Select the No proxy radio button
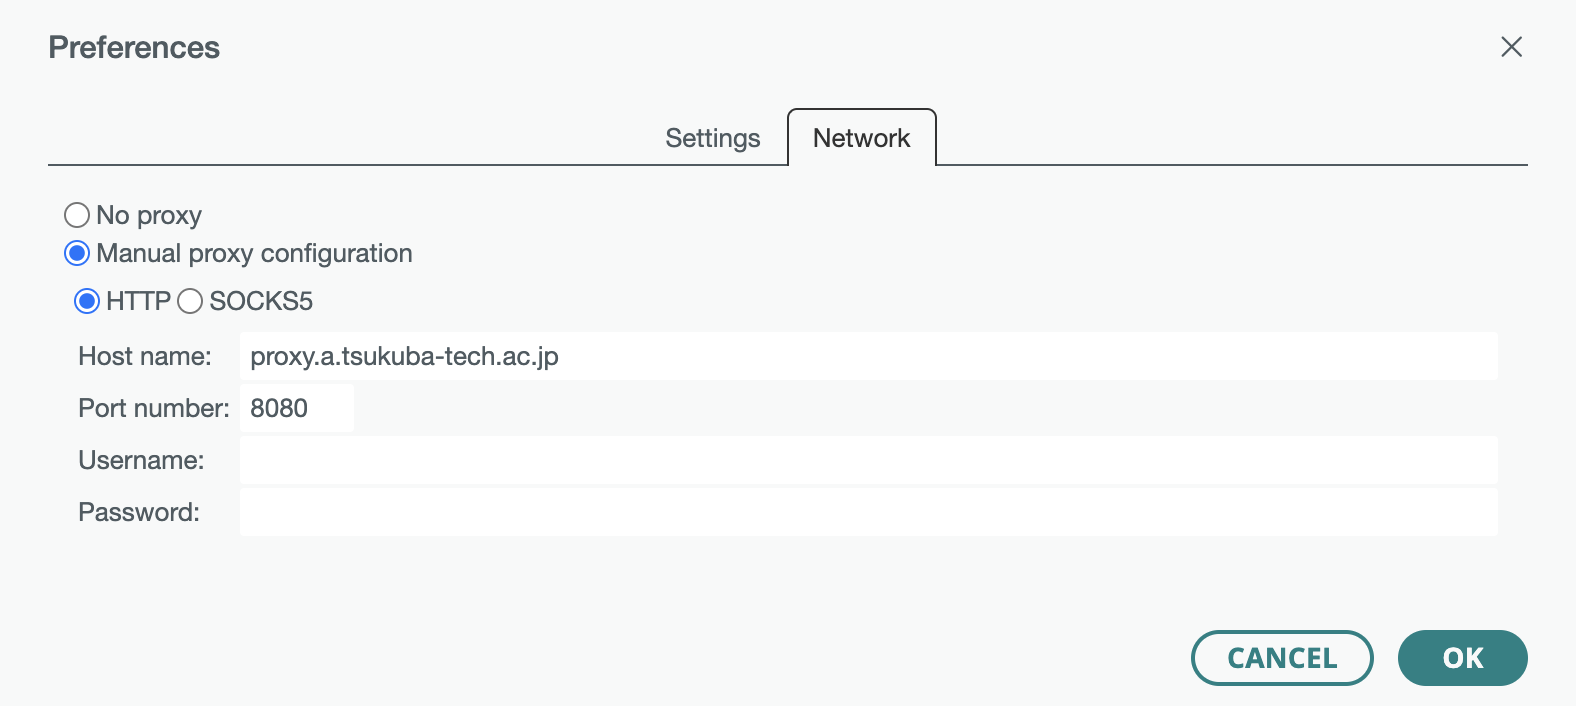 (x=77, y=215)
